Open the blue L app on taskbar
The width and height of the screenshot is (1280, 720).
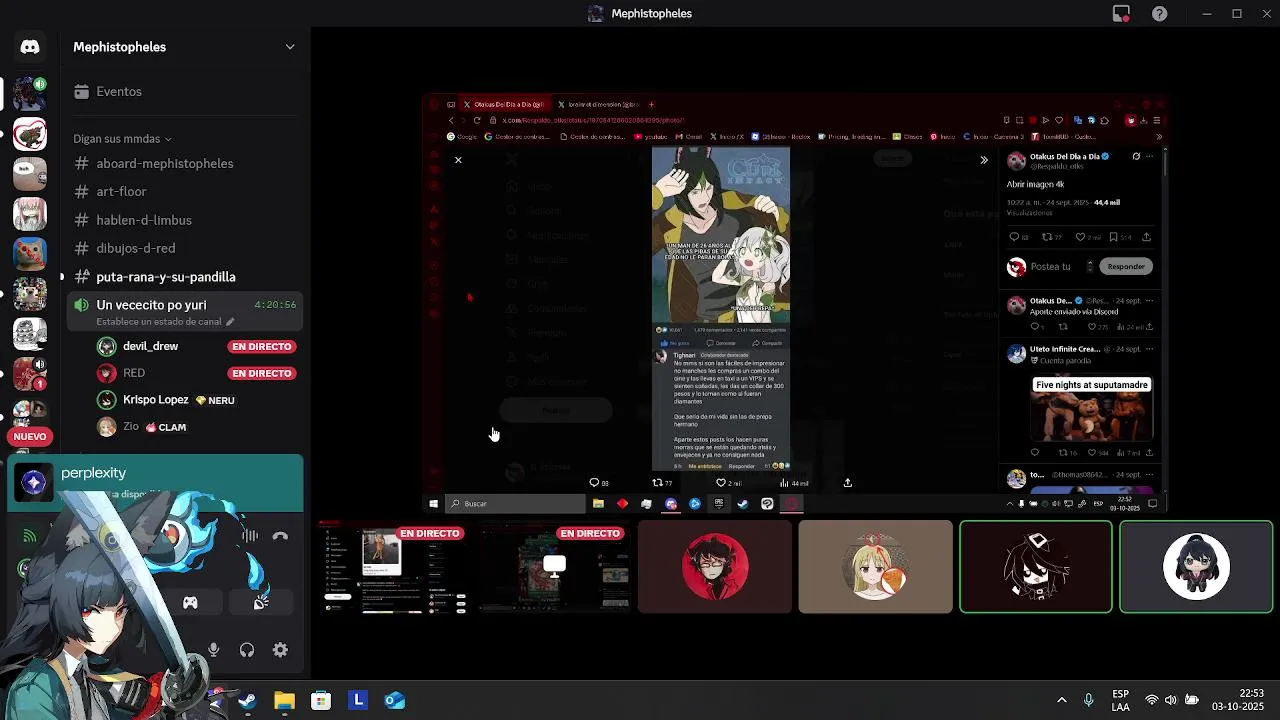pyautogui.click(x=358, y=700)
